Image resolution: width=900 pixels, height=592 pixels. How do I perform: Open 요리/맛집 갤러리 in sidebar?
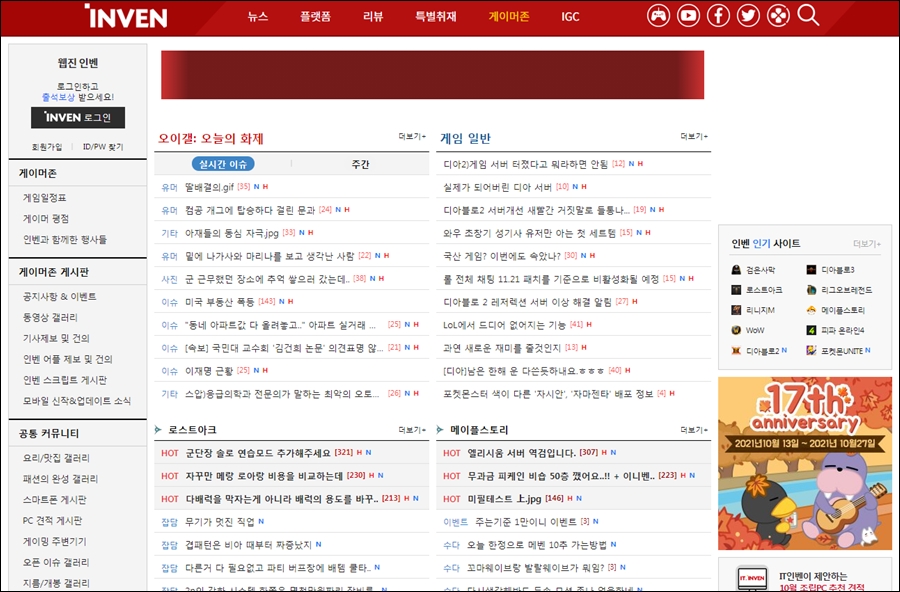[56, 458]
